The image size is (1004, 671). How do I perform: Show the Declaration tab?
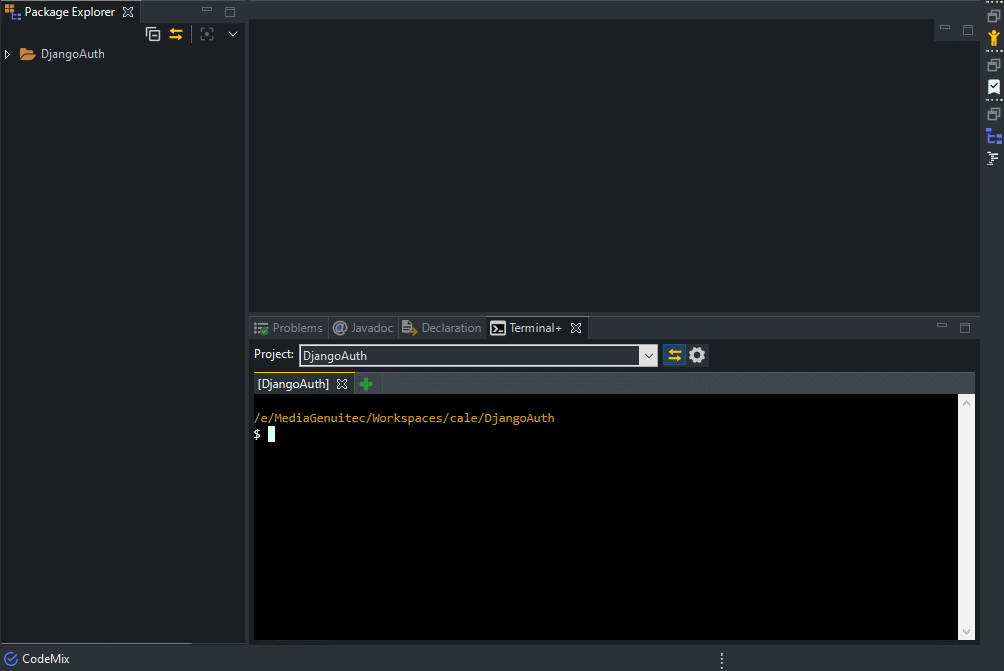coord(441,328)
